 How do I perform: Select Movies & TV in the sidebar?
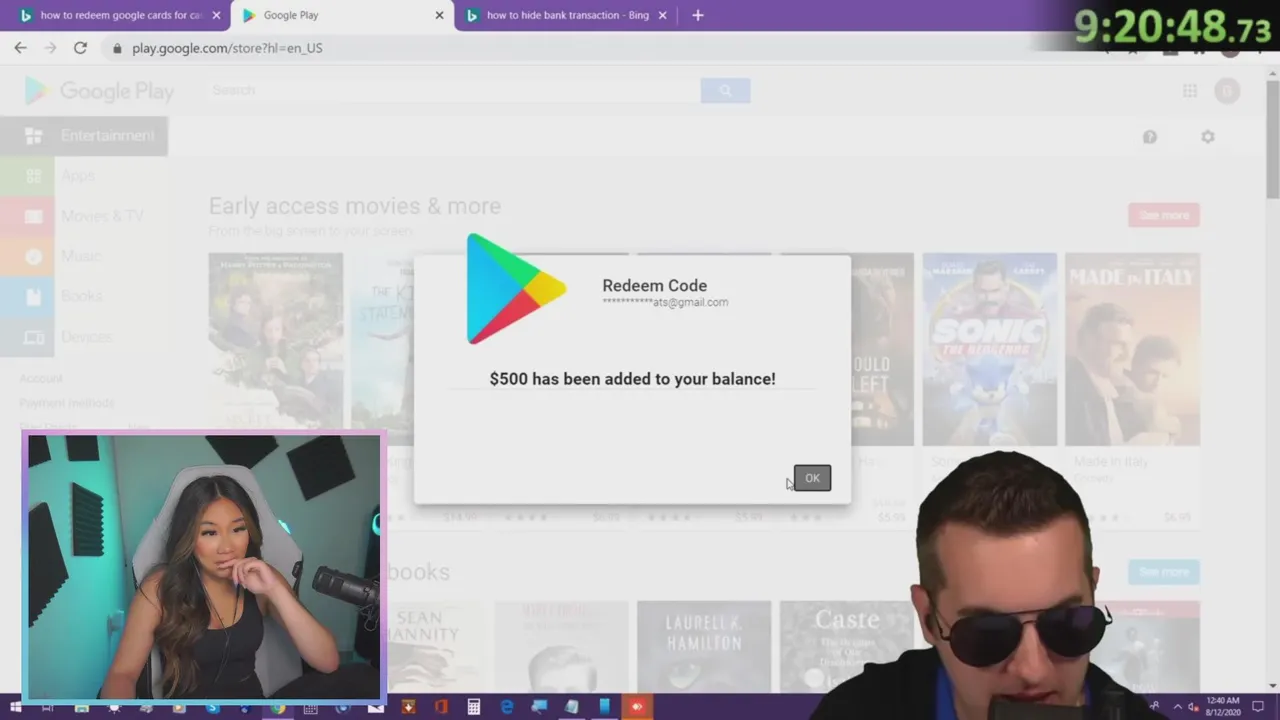point(84,216)
